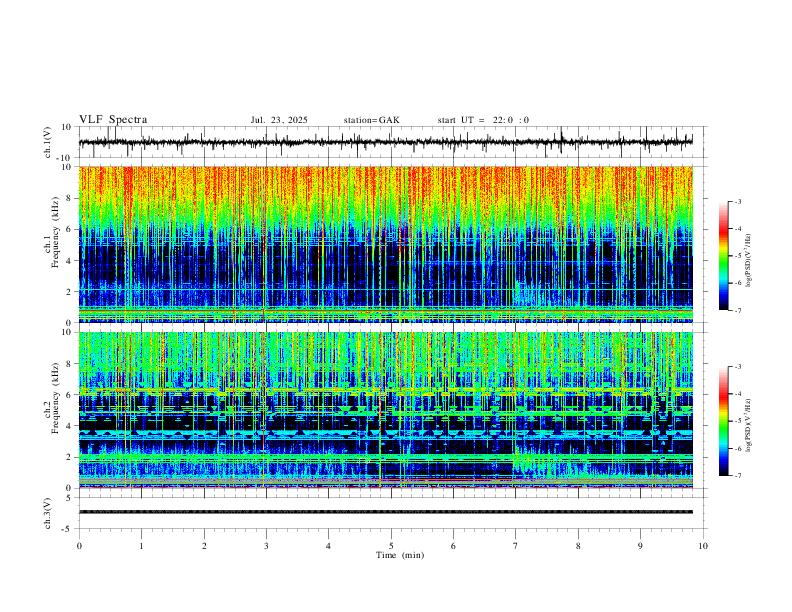Image resolution: width=792 pixels, height=612 pixels.
Task: Click the lower PSD color scale bar
Action: coord(724,421)
